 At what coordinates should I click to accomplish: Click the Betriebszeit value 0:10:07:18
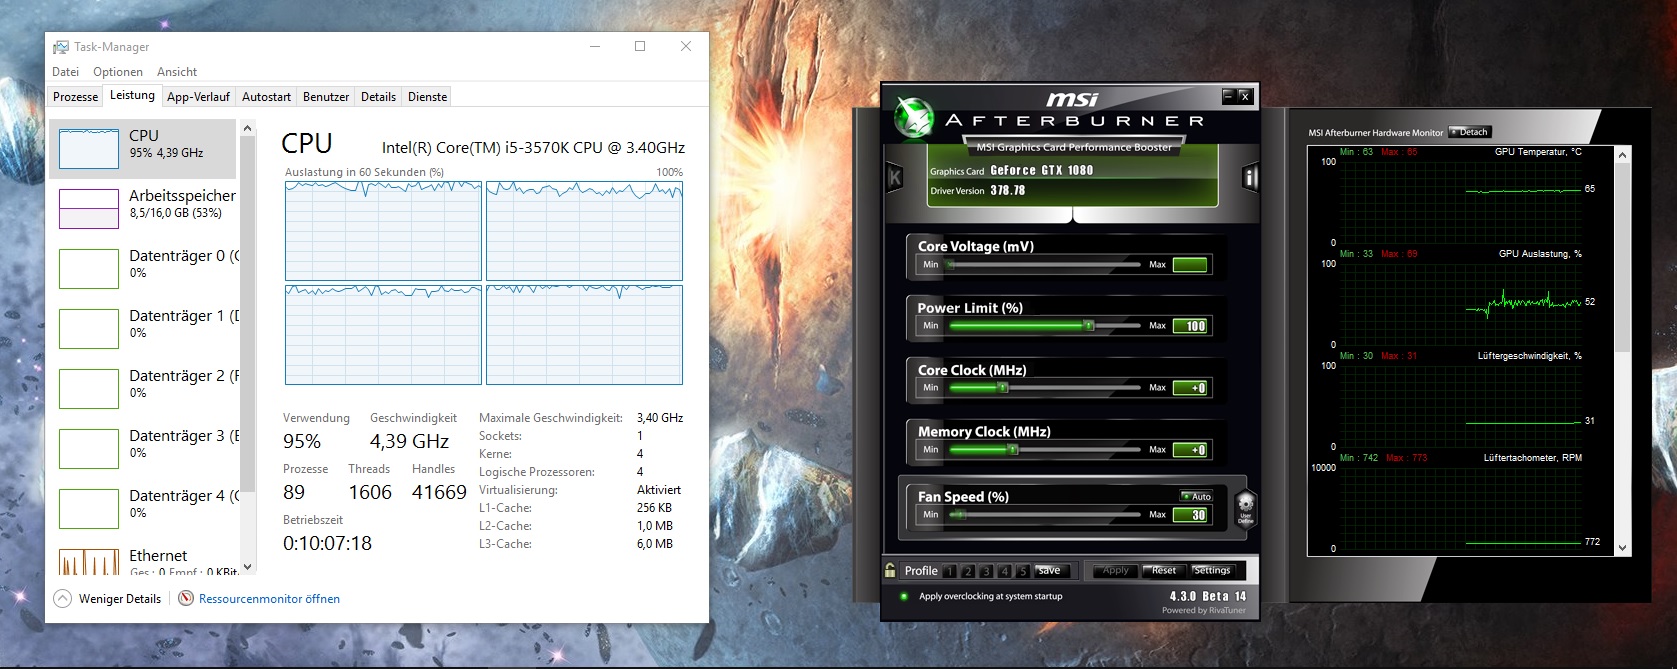coord(327,543)
